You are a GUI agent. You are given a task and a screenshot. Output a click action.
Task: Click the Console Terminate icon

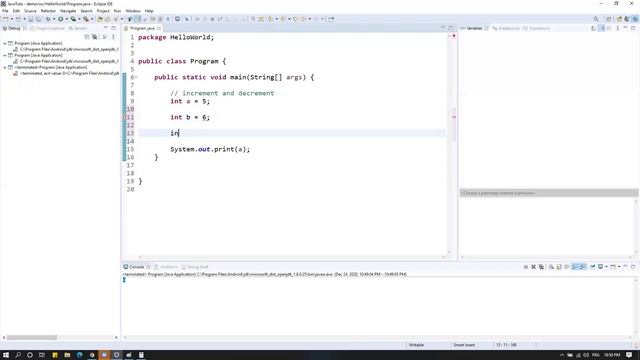(x=526, y=267)
